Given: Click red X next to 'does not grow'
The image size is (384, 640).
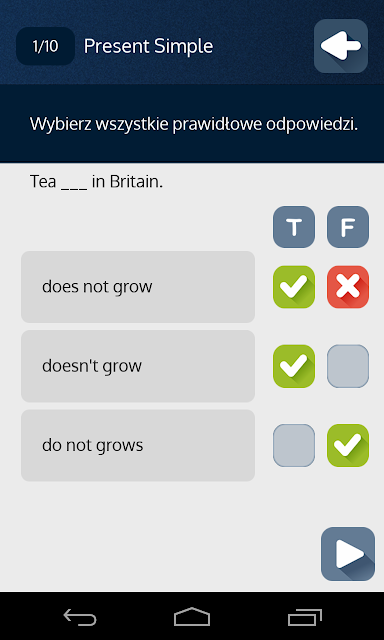Looking at the screenshot, I should point(348,287).
